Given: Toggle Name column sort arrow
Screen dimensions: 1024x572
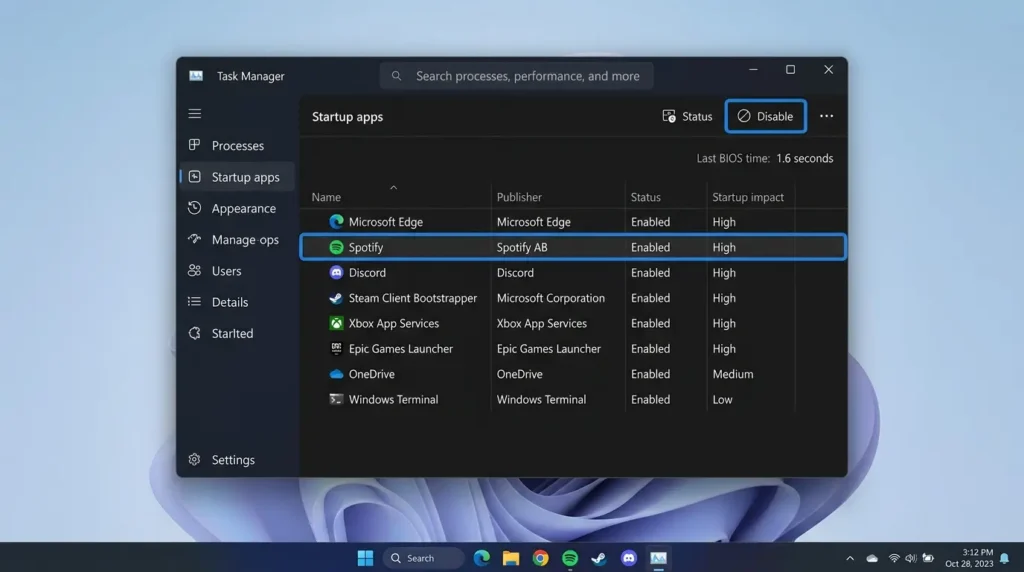Looking at the screenshot, I should [393, 187].
